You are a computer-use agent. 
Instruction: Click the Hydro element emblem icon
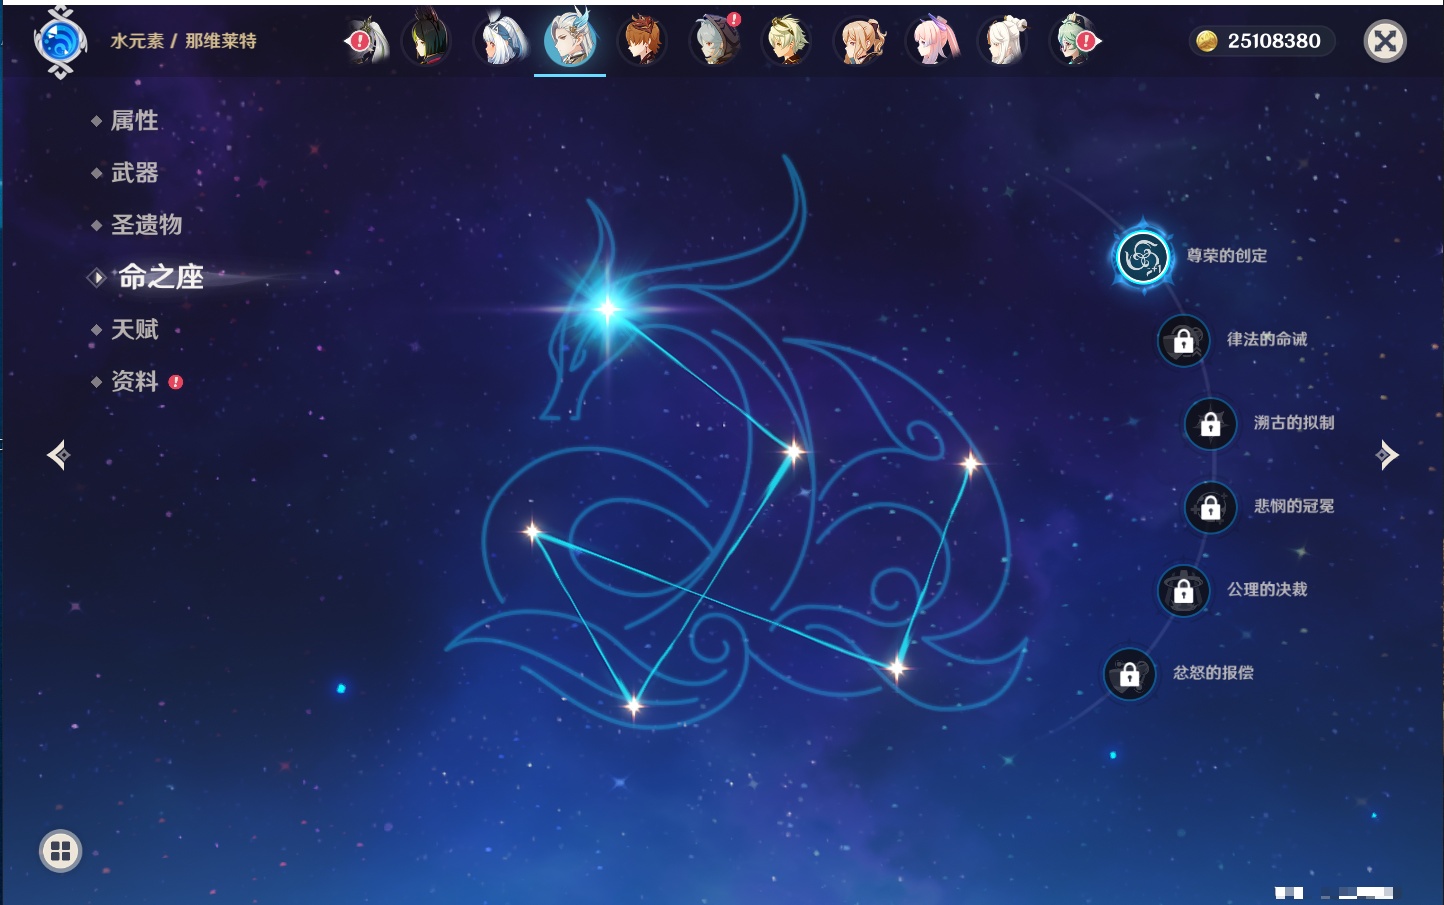pos(60,42)
